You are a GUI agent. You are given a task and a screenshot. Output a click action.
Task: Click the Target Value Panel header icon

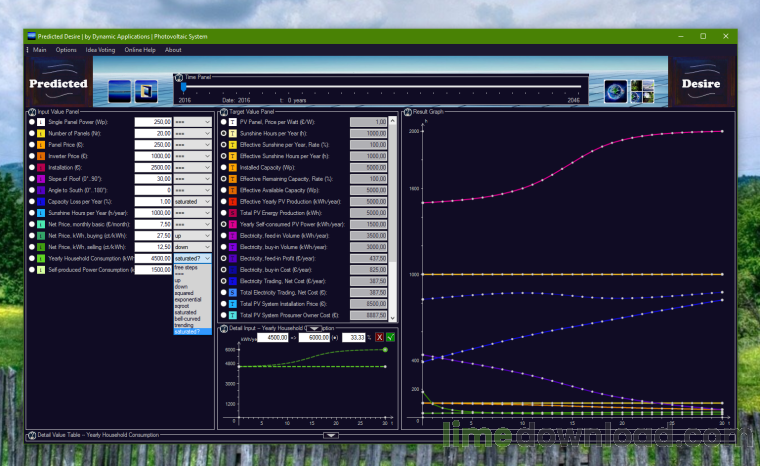coord(224,112)
